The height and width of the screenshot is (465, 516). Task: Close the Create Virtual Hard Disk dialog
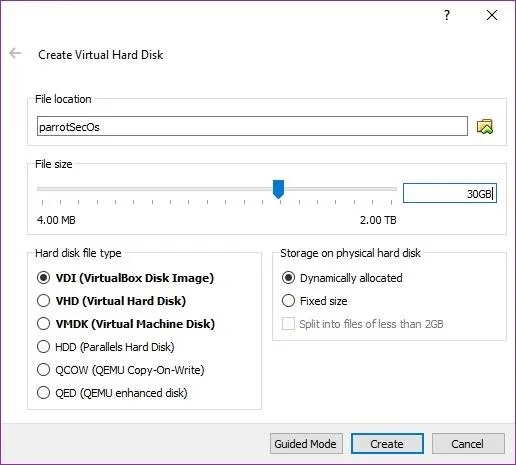click(x=492, y=15)
